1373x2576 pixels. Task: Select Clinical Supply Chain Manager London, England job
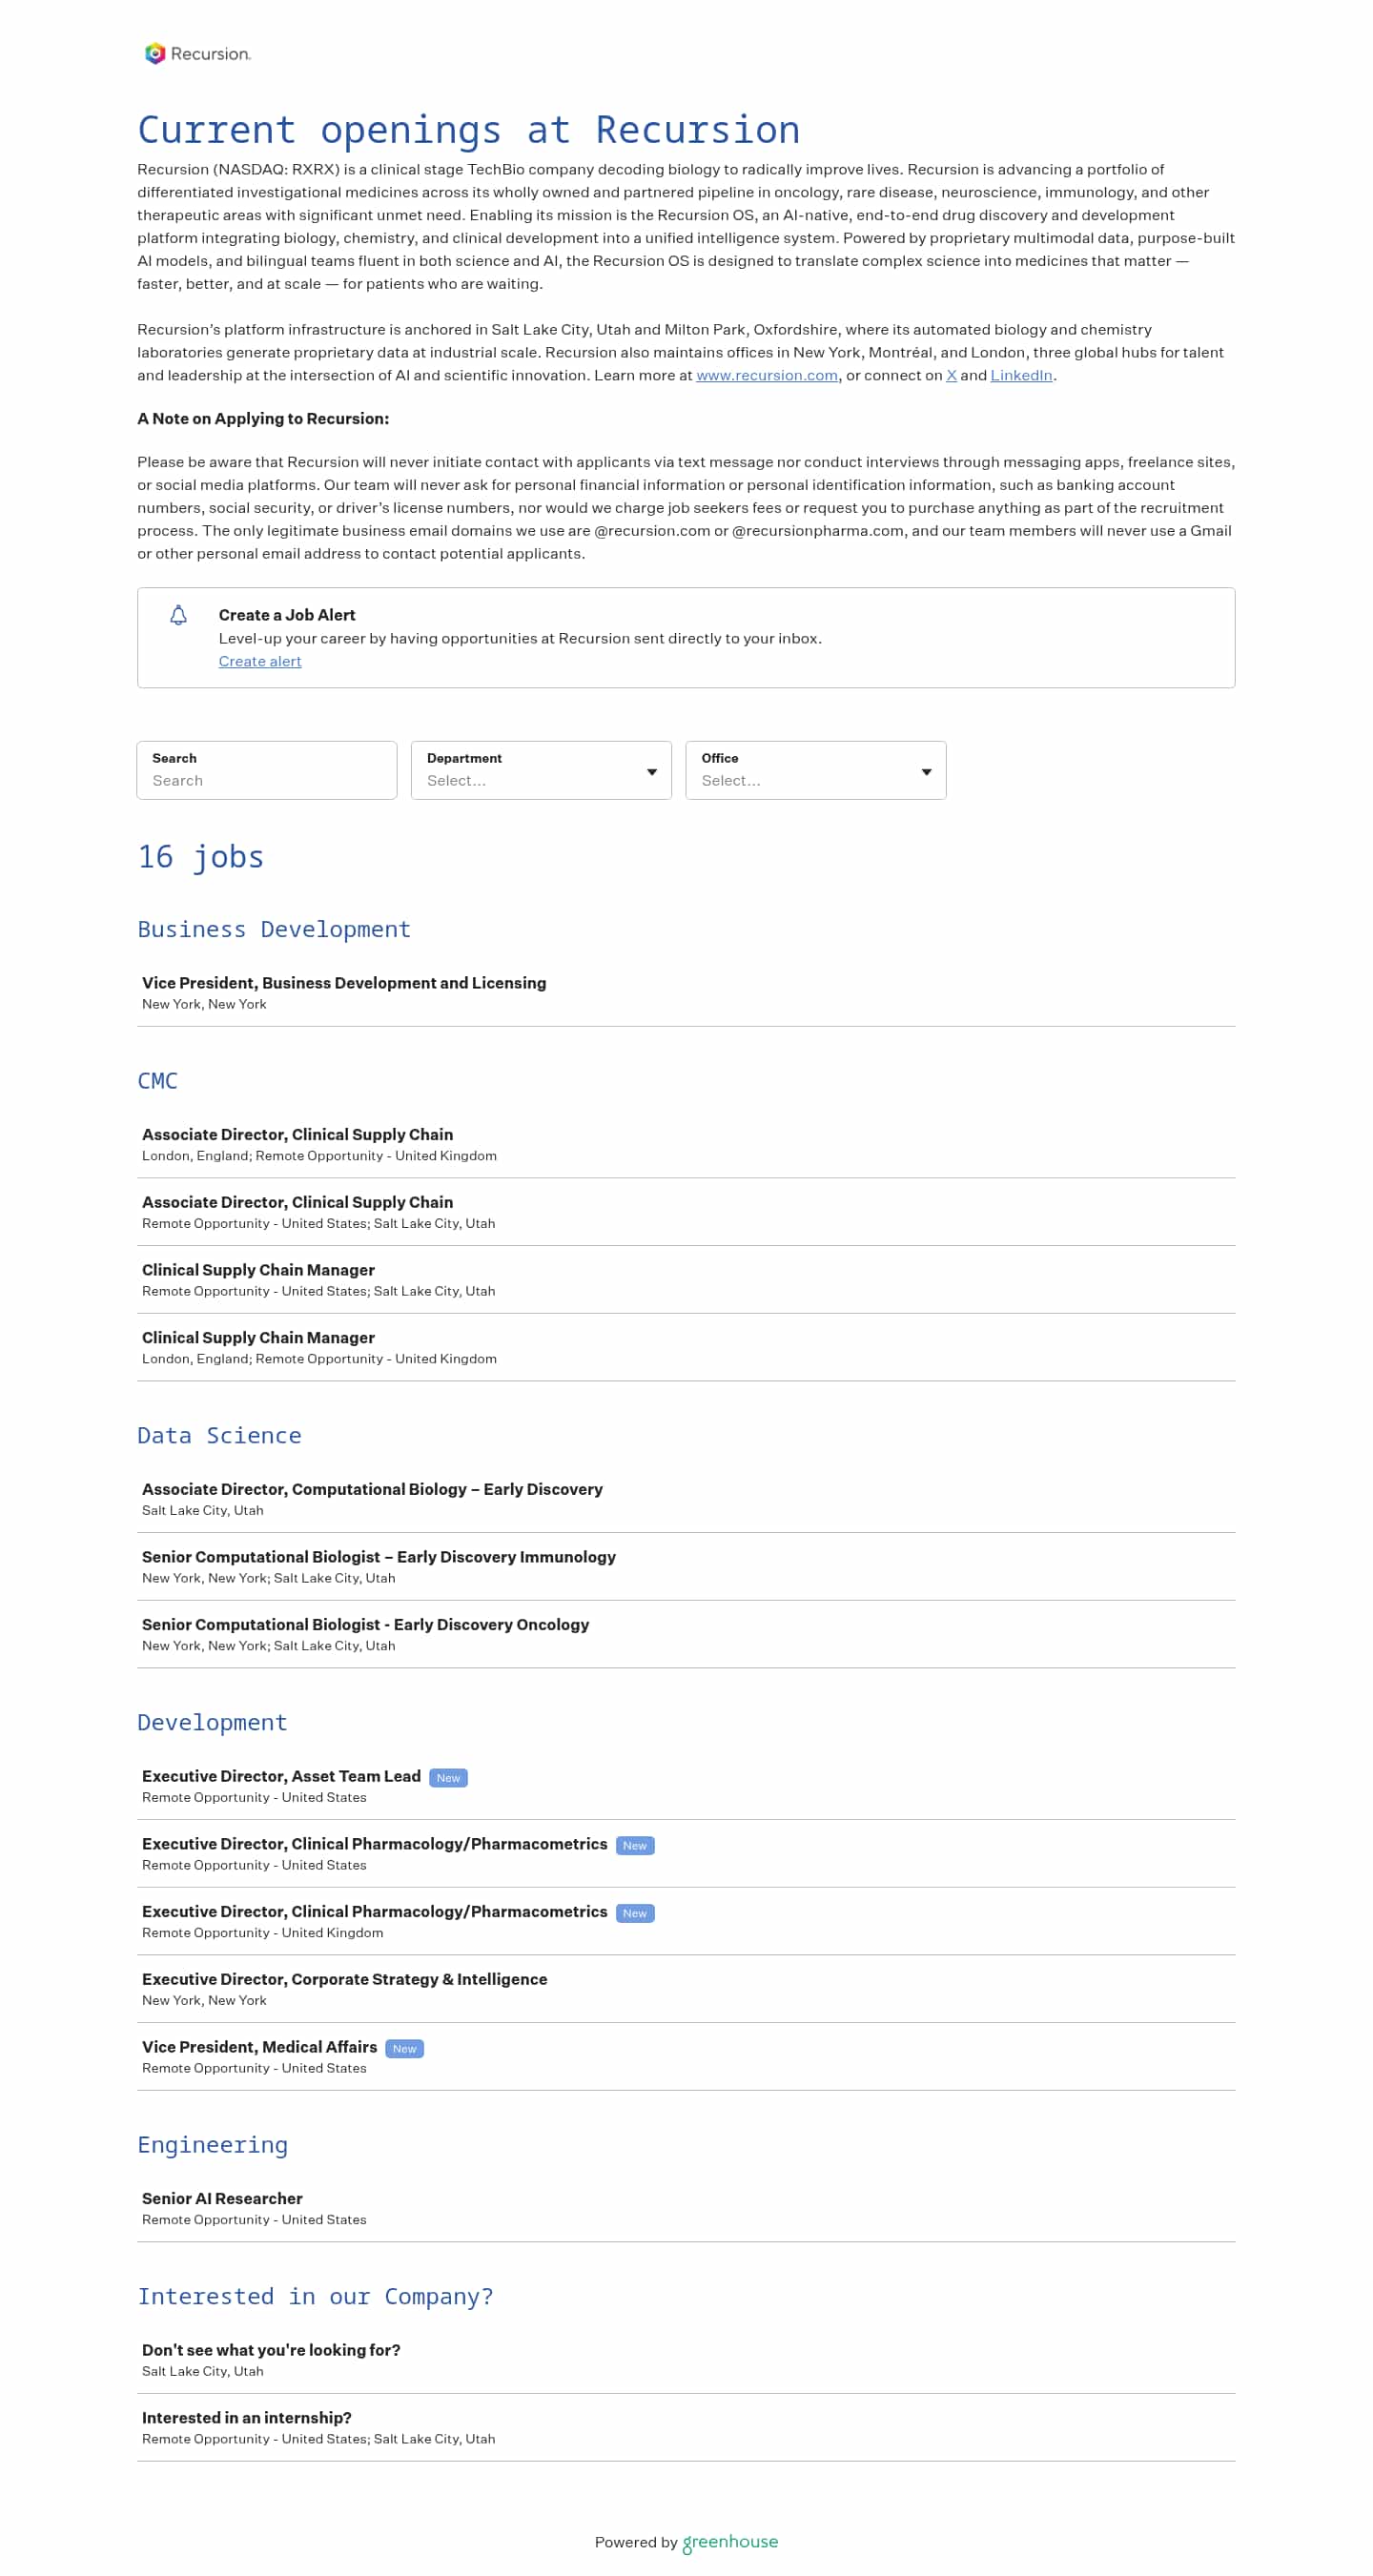point(686,1347)
